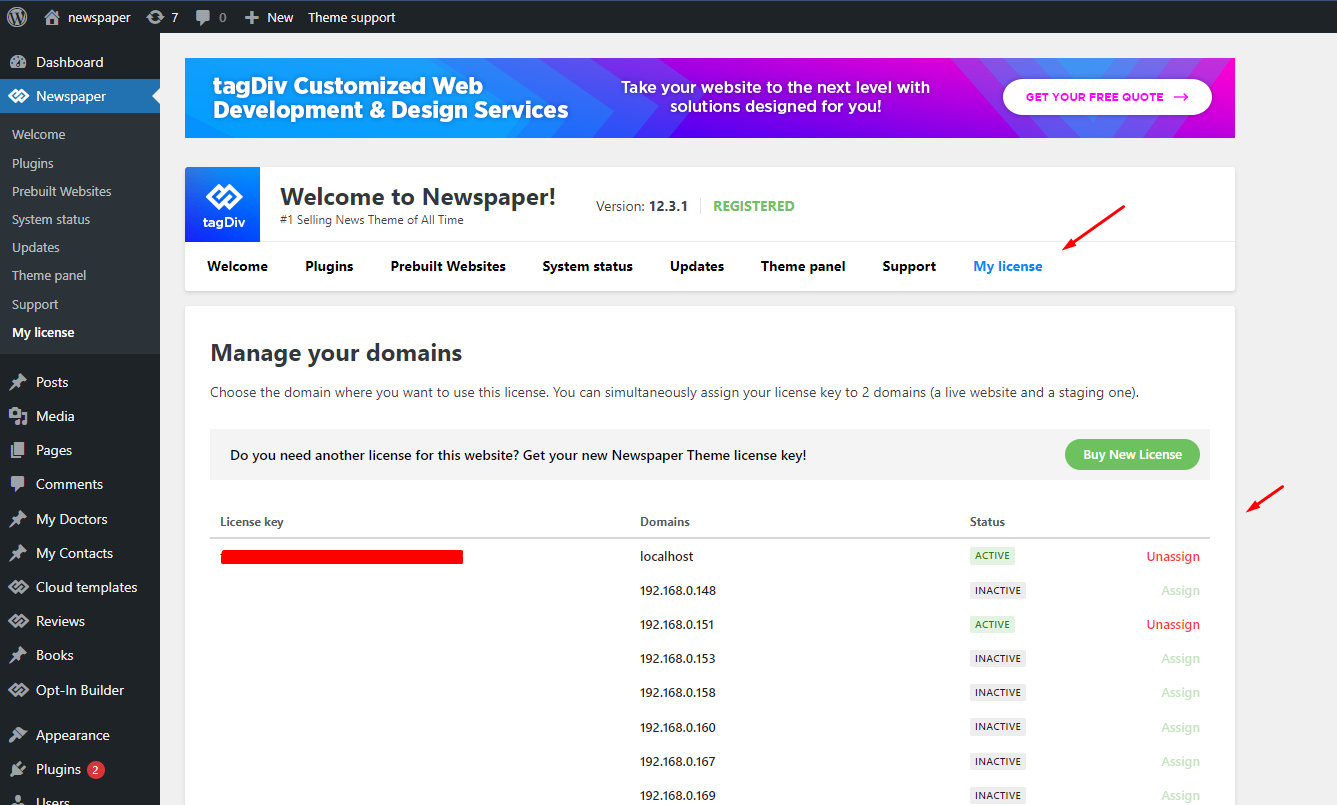Open the updates icon showing 7
The width and height of the screenshot is (1337, 805).
155,17
